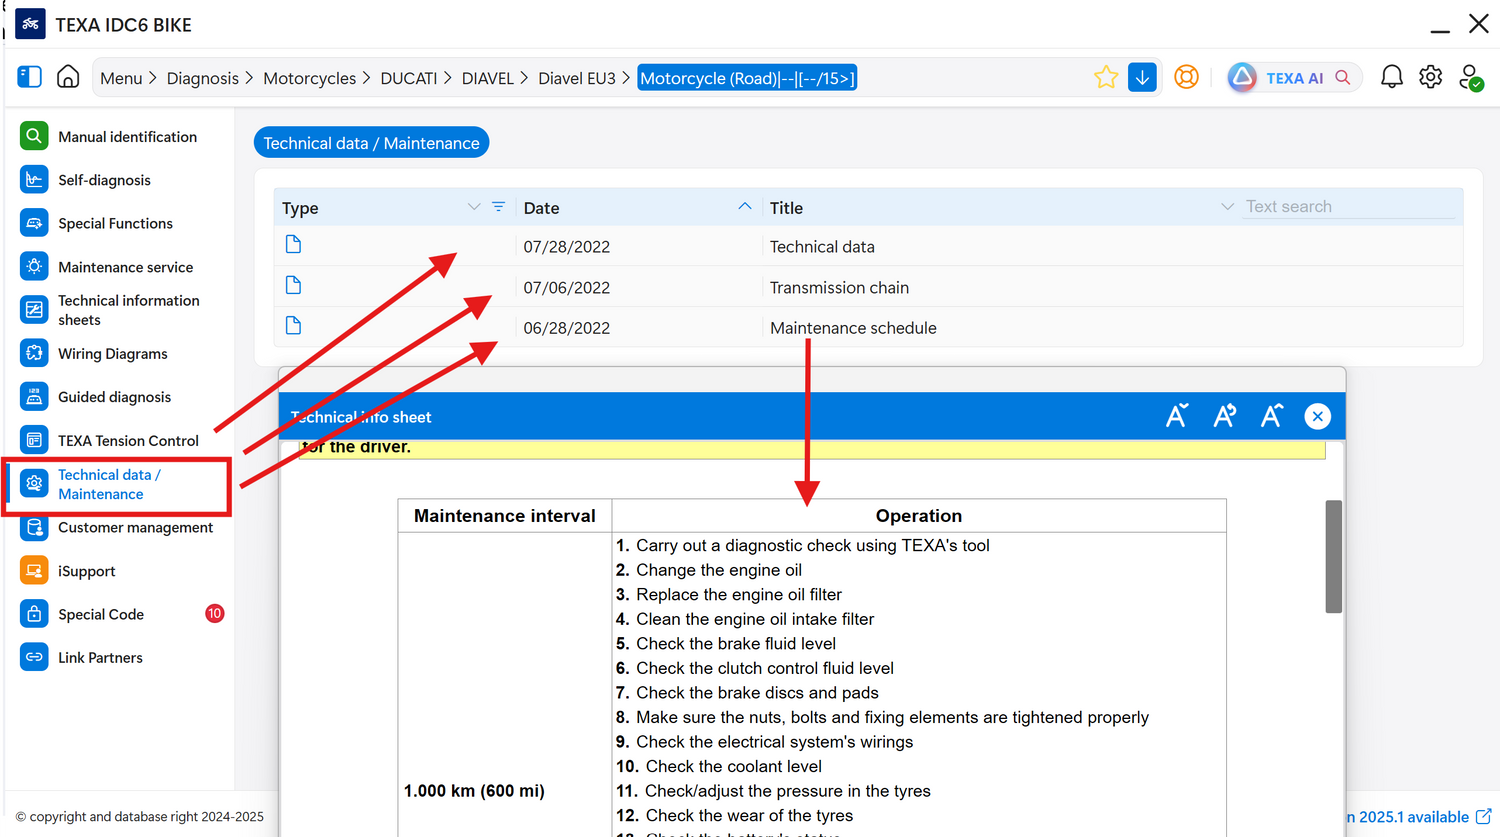Image resolution: width=1500 pixels, height=837 pixels.
Task: Click the Text search field
Action: tap(1349, 207)
